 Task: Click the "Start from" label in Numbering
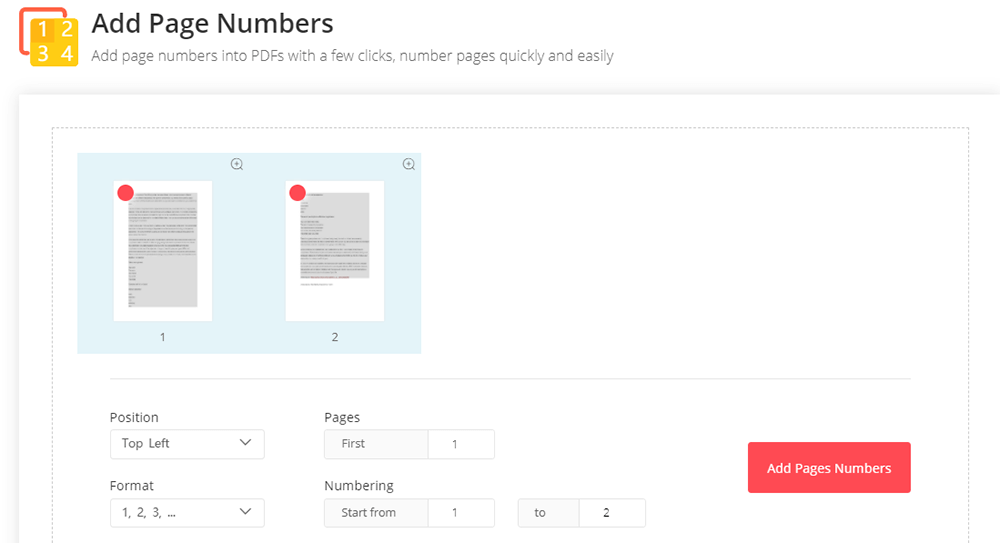tap(369, 513)
